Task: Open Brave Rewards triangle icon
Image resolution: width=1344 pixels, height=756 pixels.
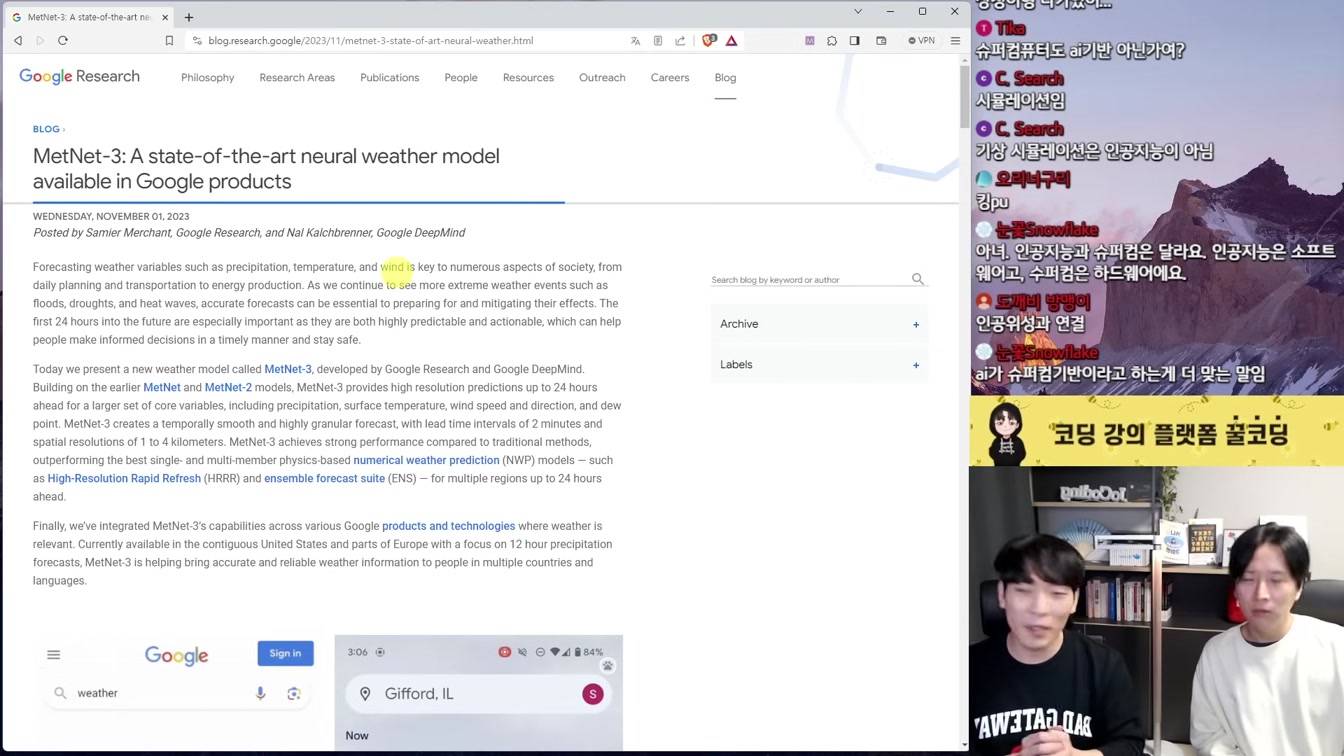Action: [x=732, y=41]
